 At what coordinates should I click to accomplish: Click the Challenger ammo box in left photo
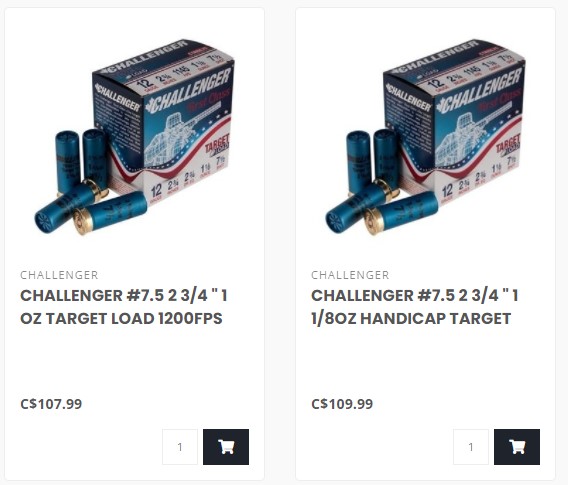(x=164, y=120)
